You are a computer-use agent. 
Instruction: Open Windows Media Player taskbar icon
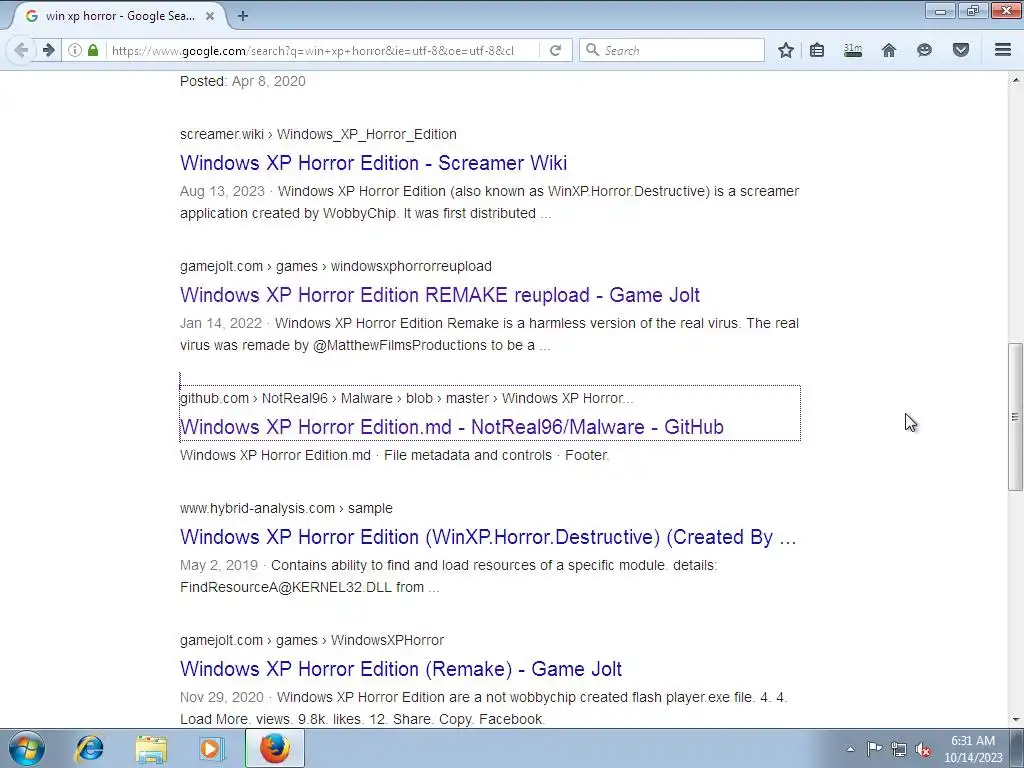pyautogui.click(x=211, y=748)
